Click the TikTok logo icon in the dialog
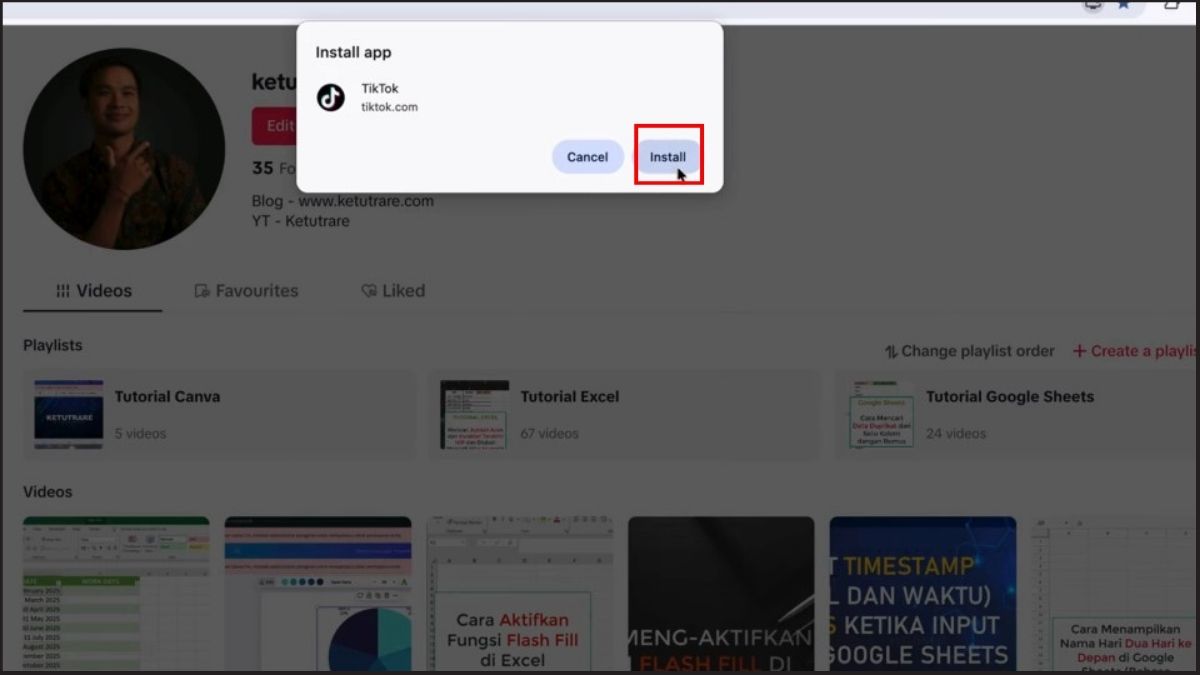This screenshot has height=675, width=1200. [331, 97]
